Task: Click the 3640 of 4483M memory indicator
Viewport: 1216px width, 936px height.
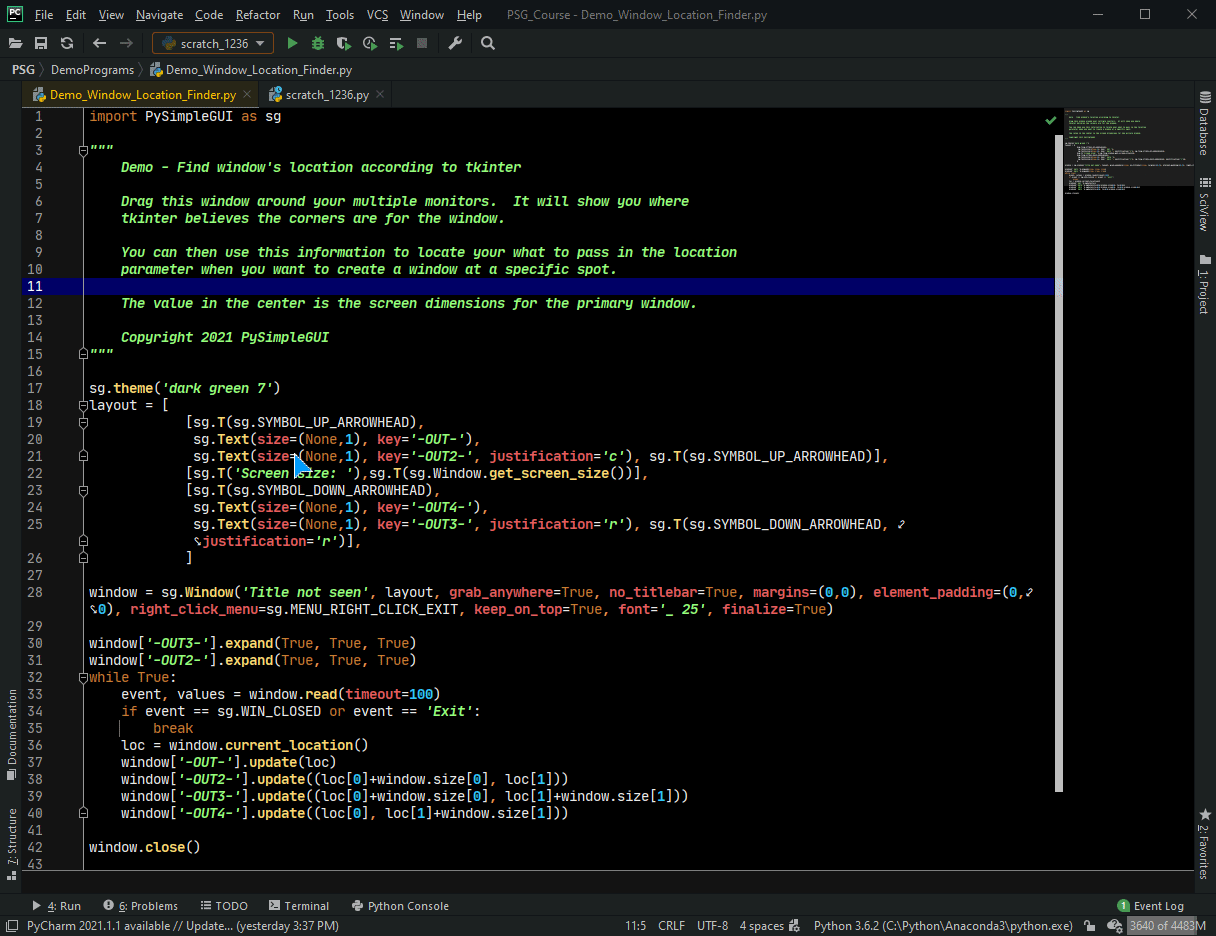Action: click(1167, 926)
